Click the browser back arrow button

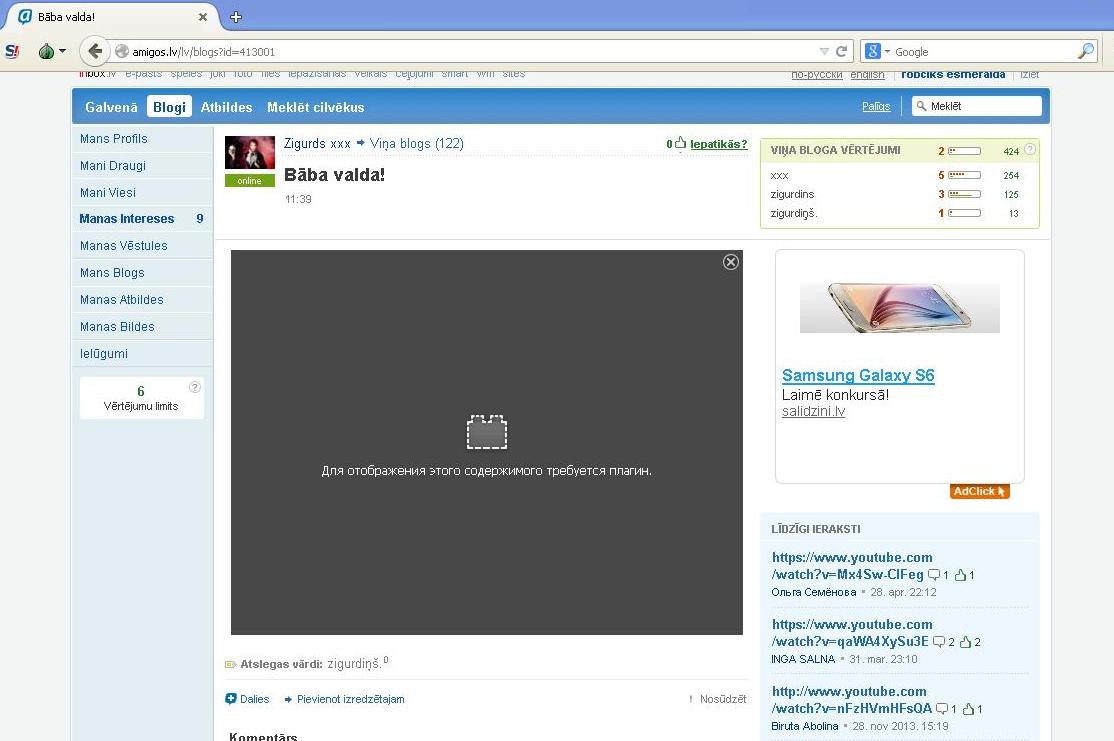coord(94,51)
